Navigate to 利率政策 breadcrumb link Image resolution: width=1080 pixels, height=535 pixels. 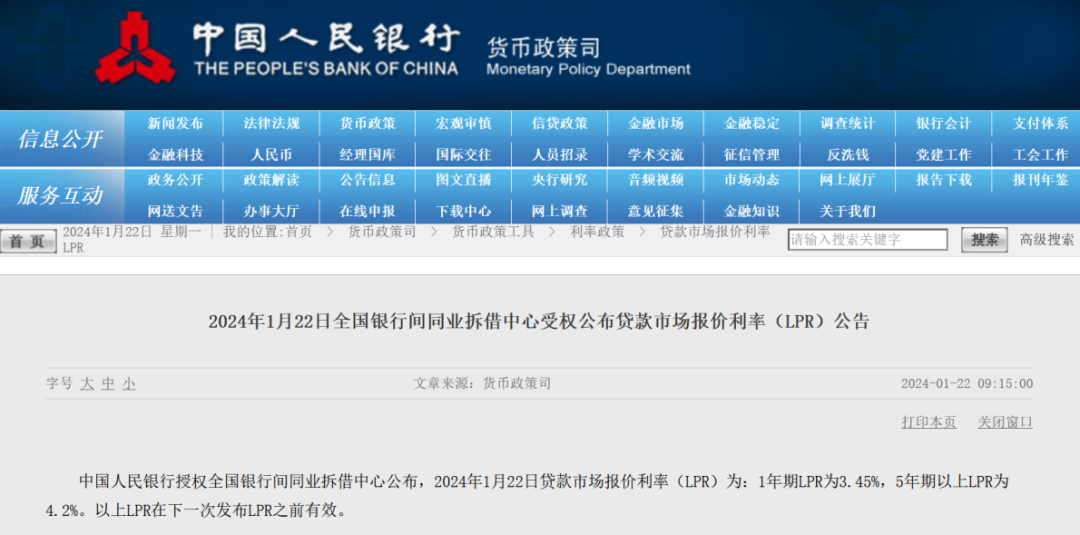(x=597, y=232)
